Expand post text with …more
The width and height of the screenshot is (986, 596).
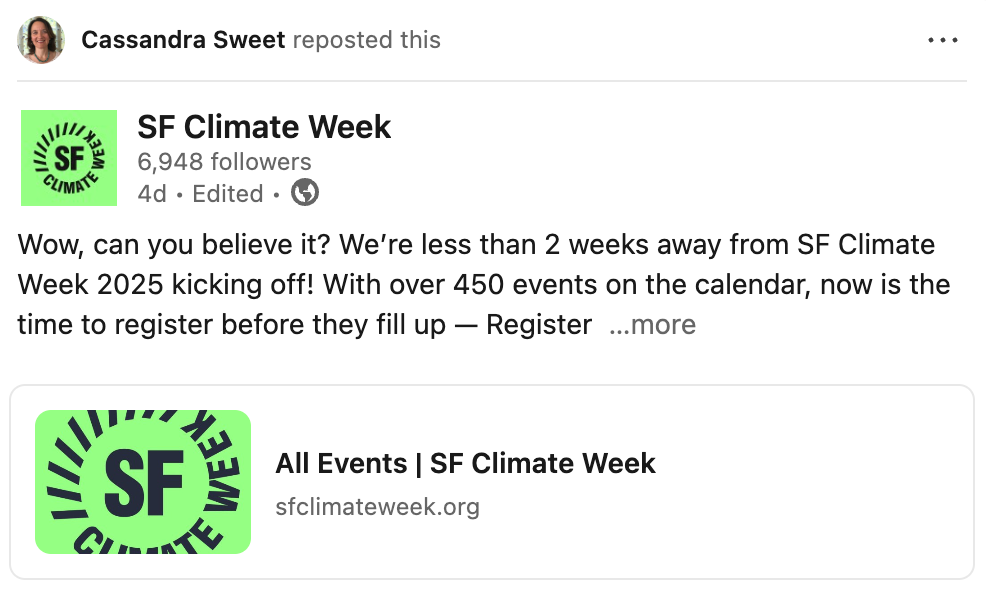point(652,325)
